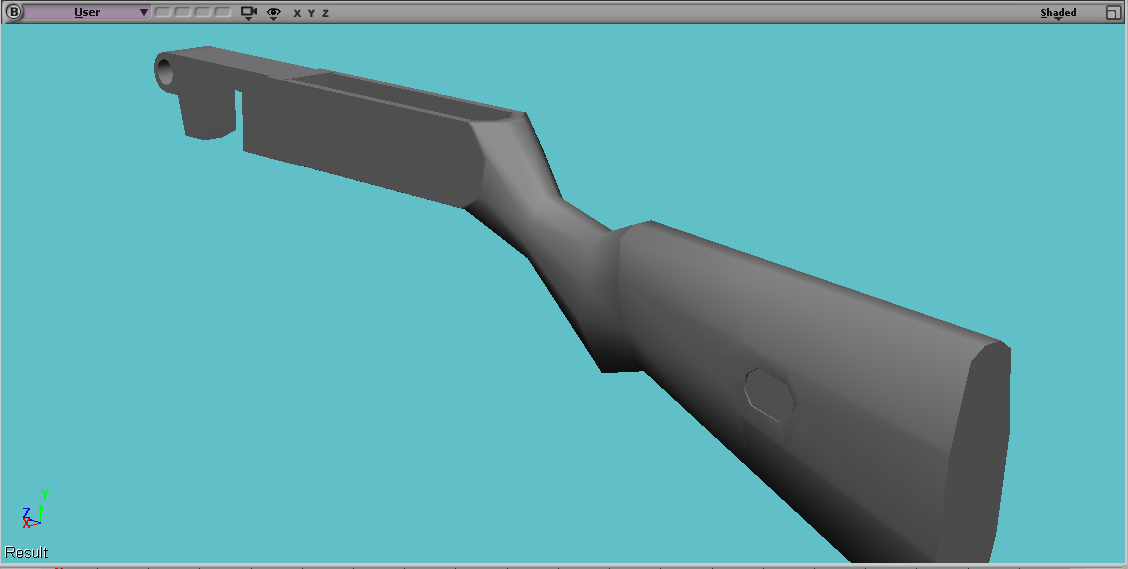Screen dimensions: 1128x569
Task: Click the second memo camera slot
Action: (183, 12)
